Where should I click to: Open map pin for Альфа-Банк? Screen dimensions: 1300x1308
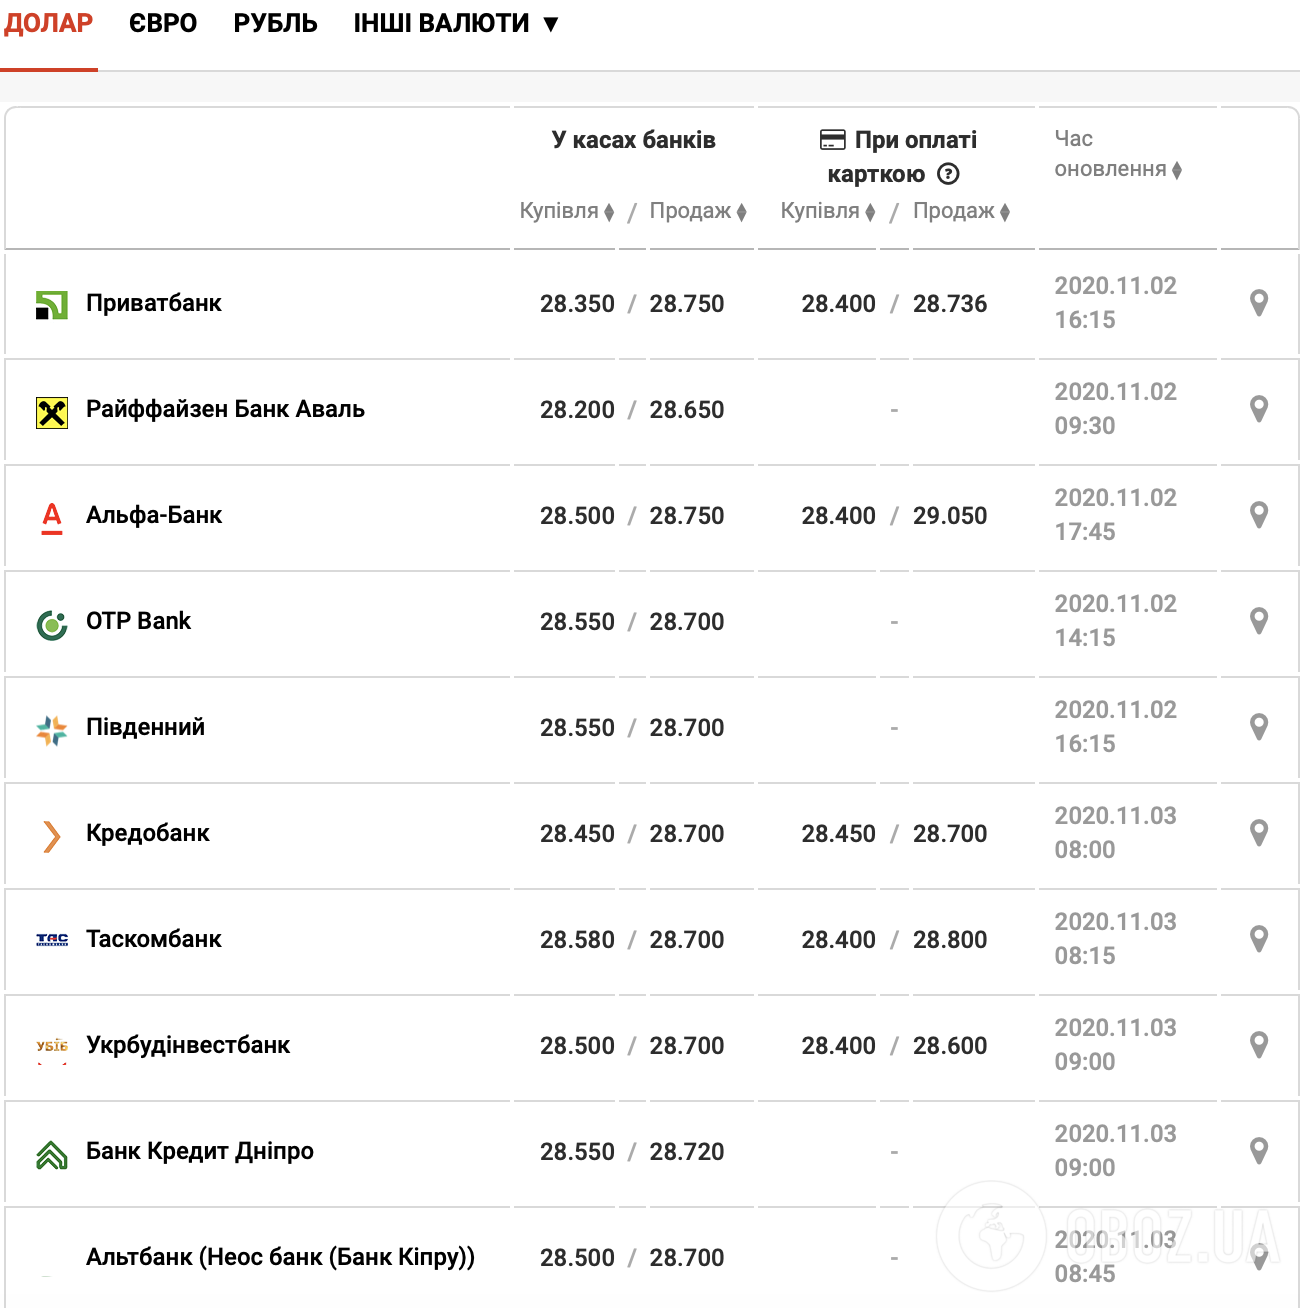(1259, 515)
